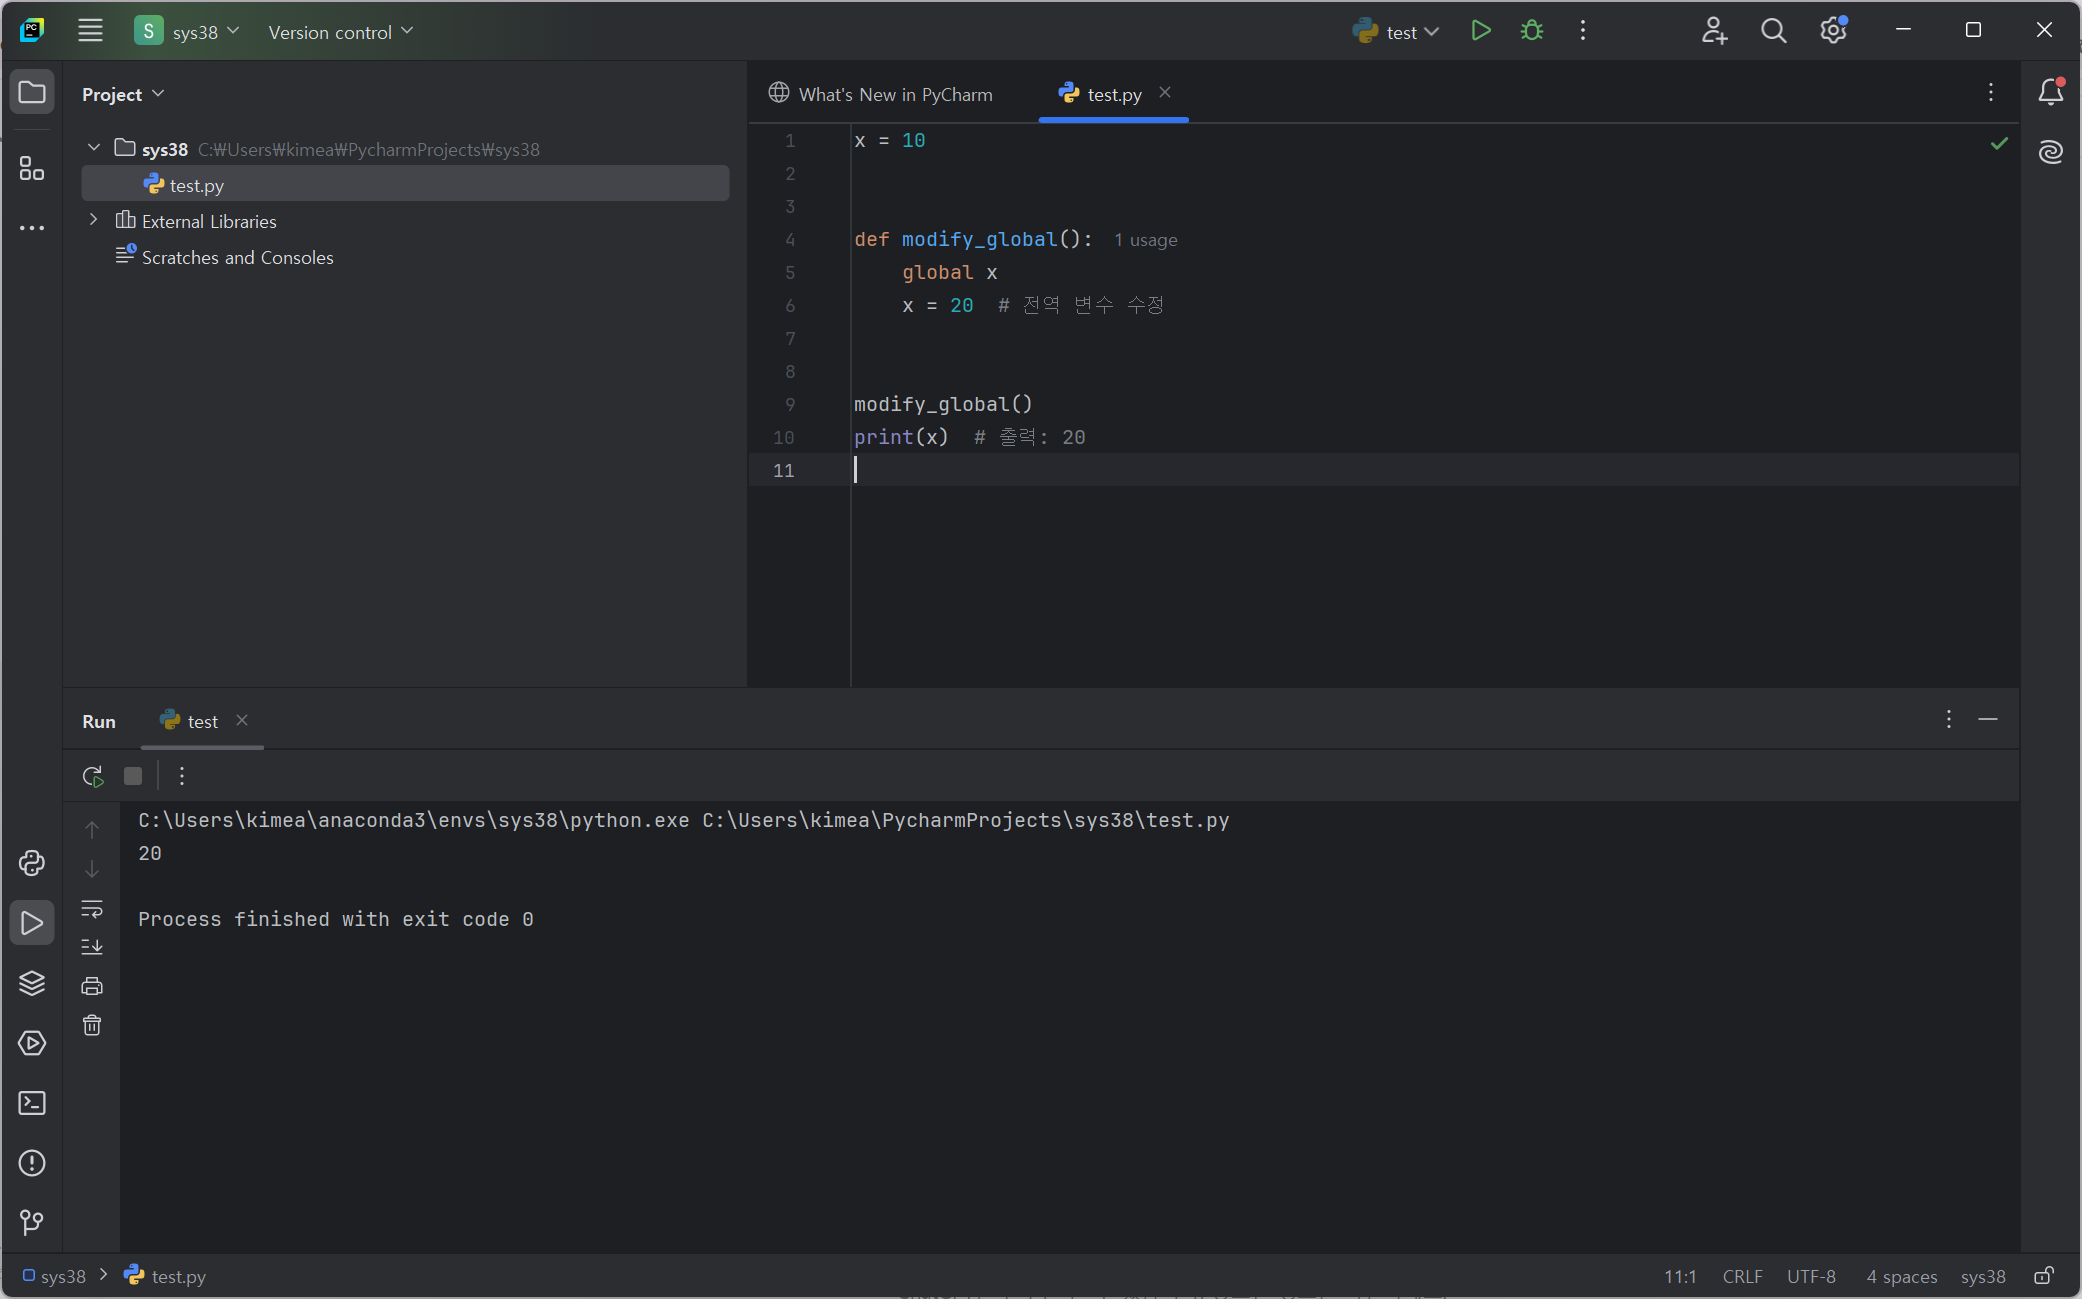2082x1299 pixels.
Task: Expand the External Libraries tree node
Action: point(94,220)
